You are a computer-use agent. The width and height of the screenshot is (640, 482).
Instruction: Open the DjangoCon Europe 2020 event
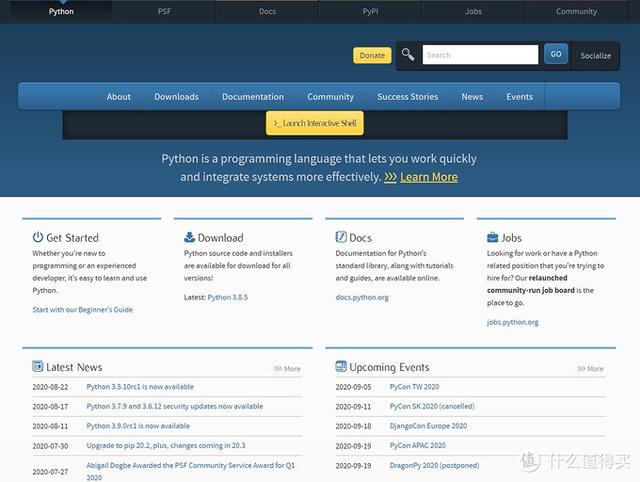click(x=428, y=426)
